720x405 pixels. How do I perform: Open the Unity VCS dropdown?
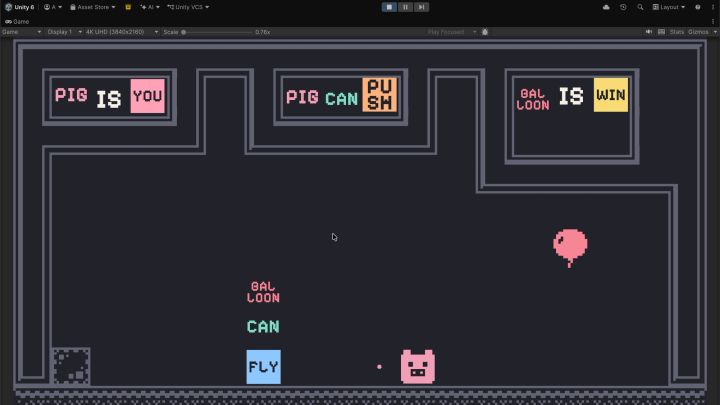click(x=188, y=7)
